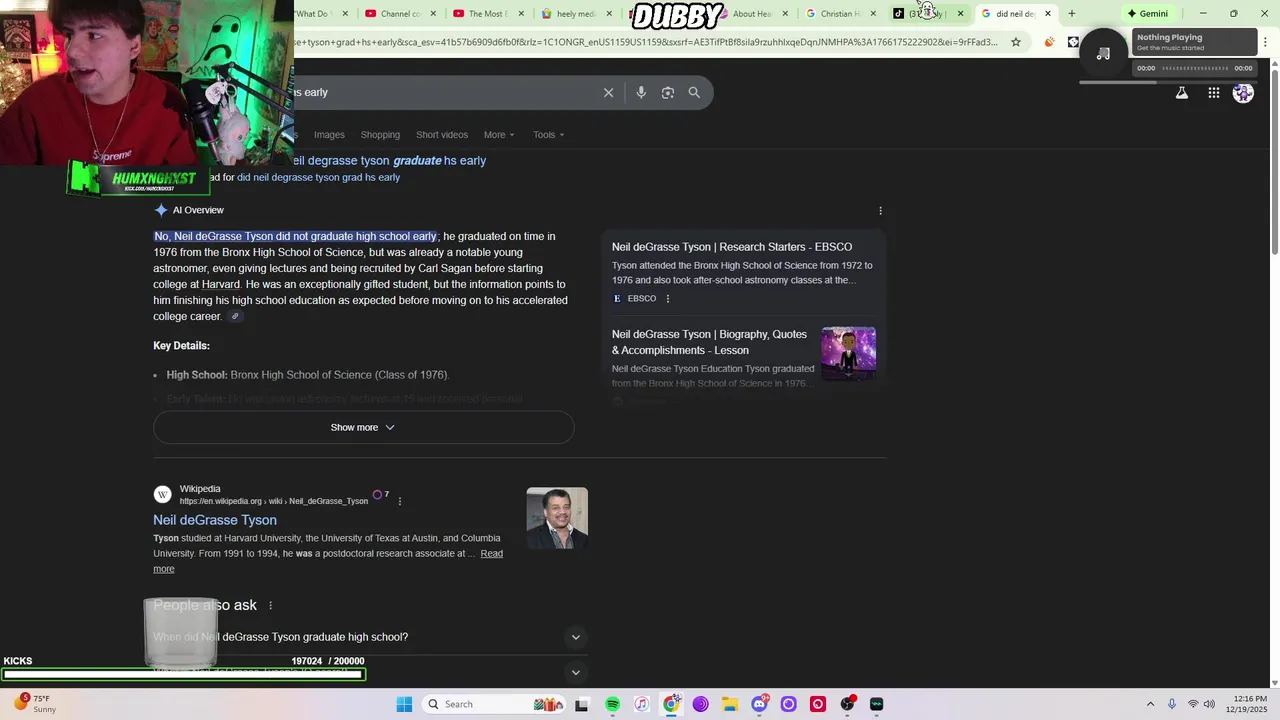Switch to the Christian Google tab
This screenshot has height=720, width=1280.
[838, 14]
